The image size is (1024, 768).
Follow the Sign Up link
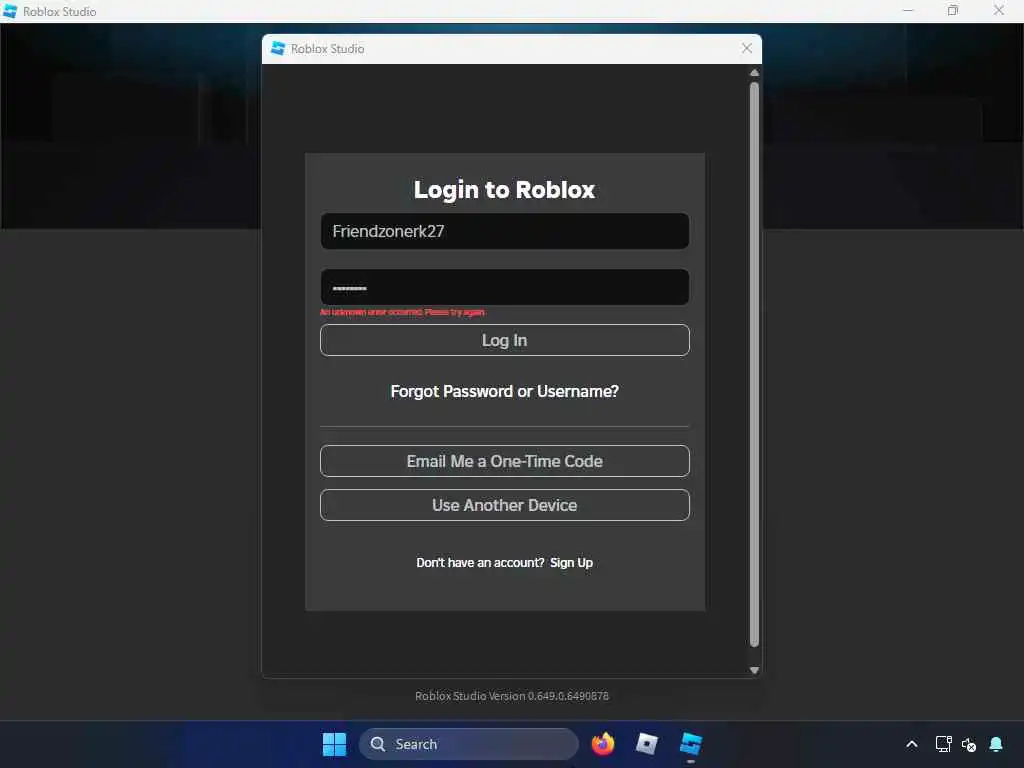coord(571,563)
